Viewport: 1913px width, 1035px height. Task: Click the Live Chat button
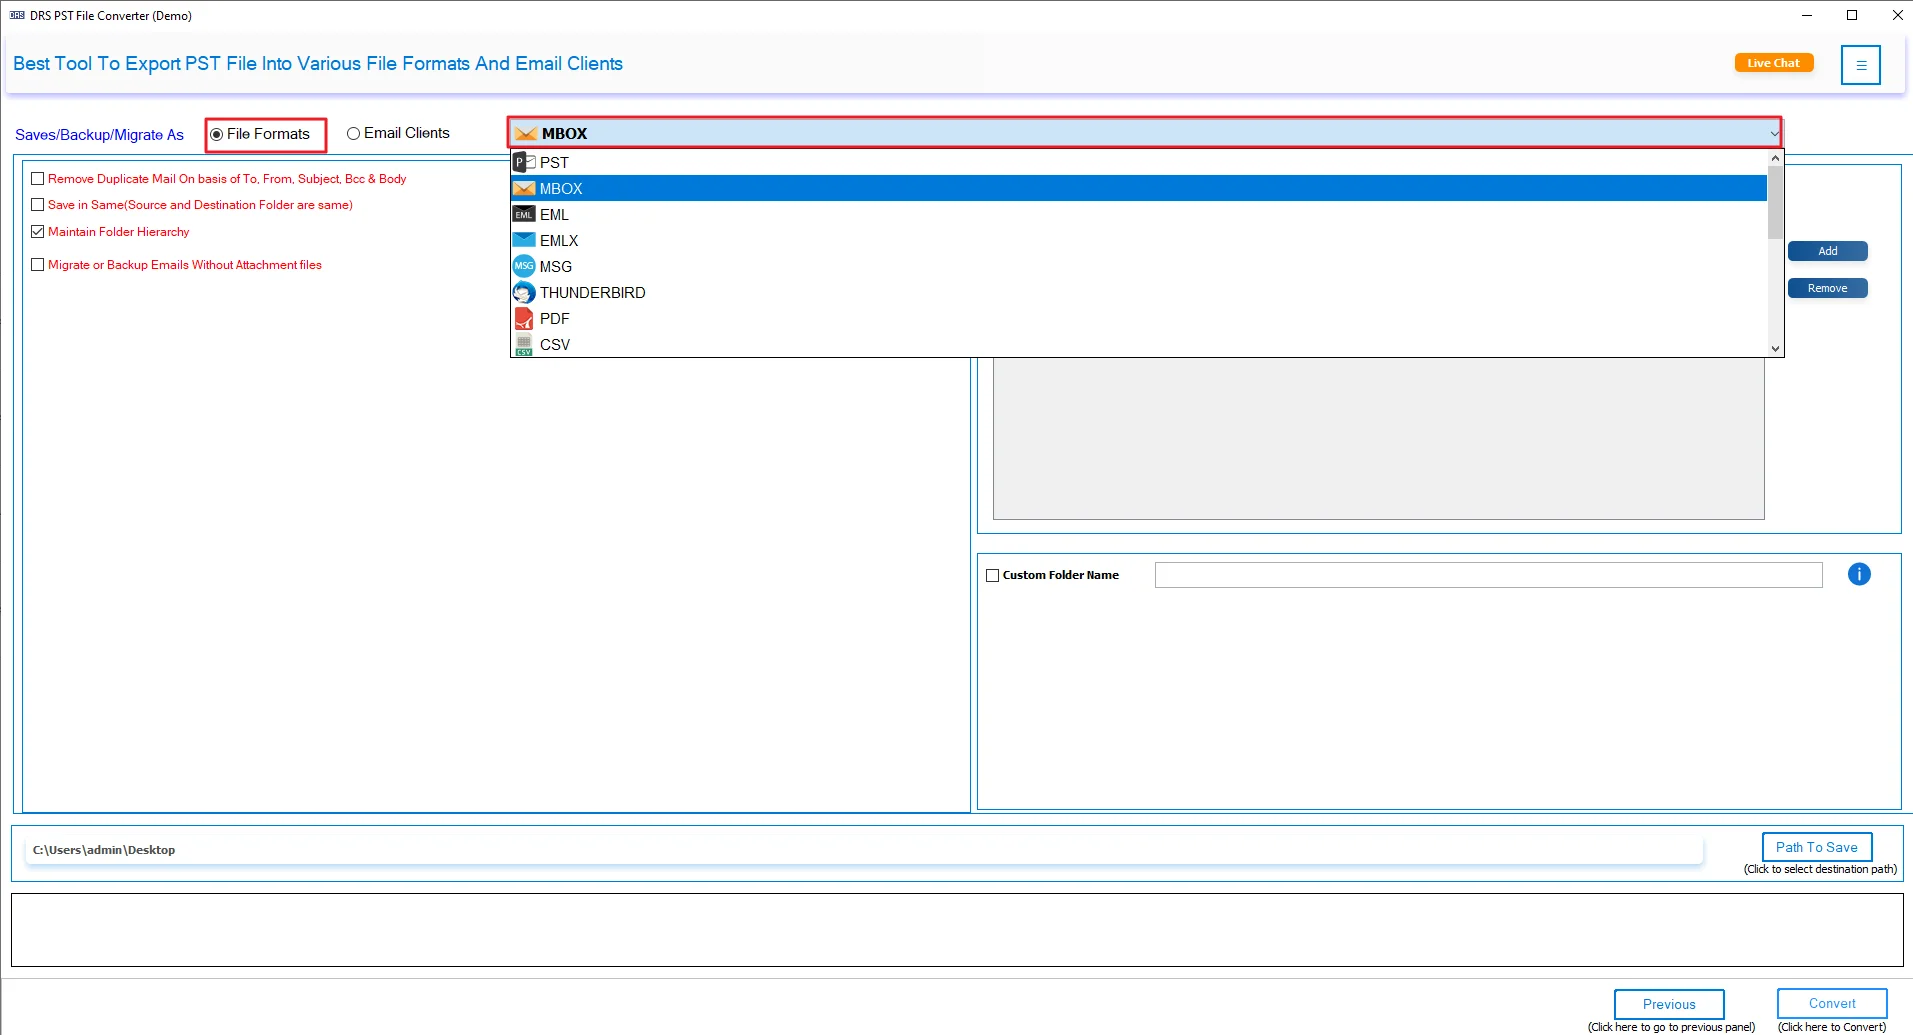[x=1773, y=62]
